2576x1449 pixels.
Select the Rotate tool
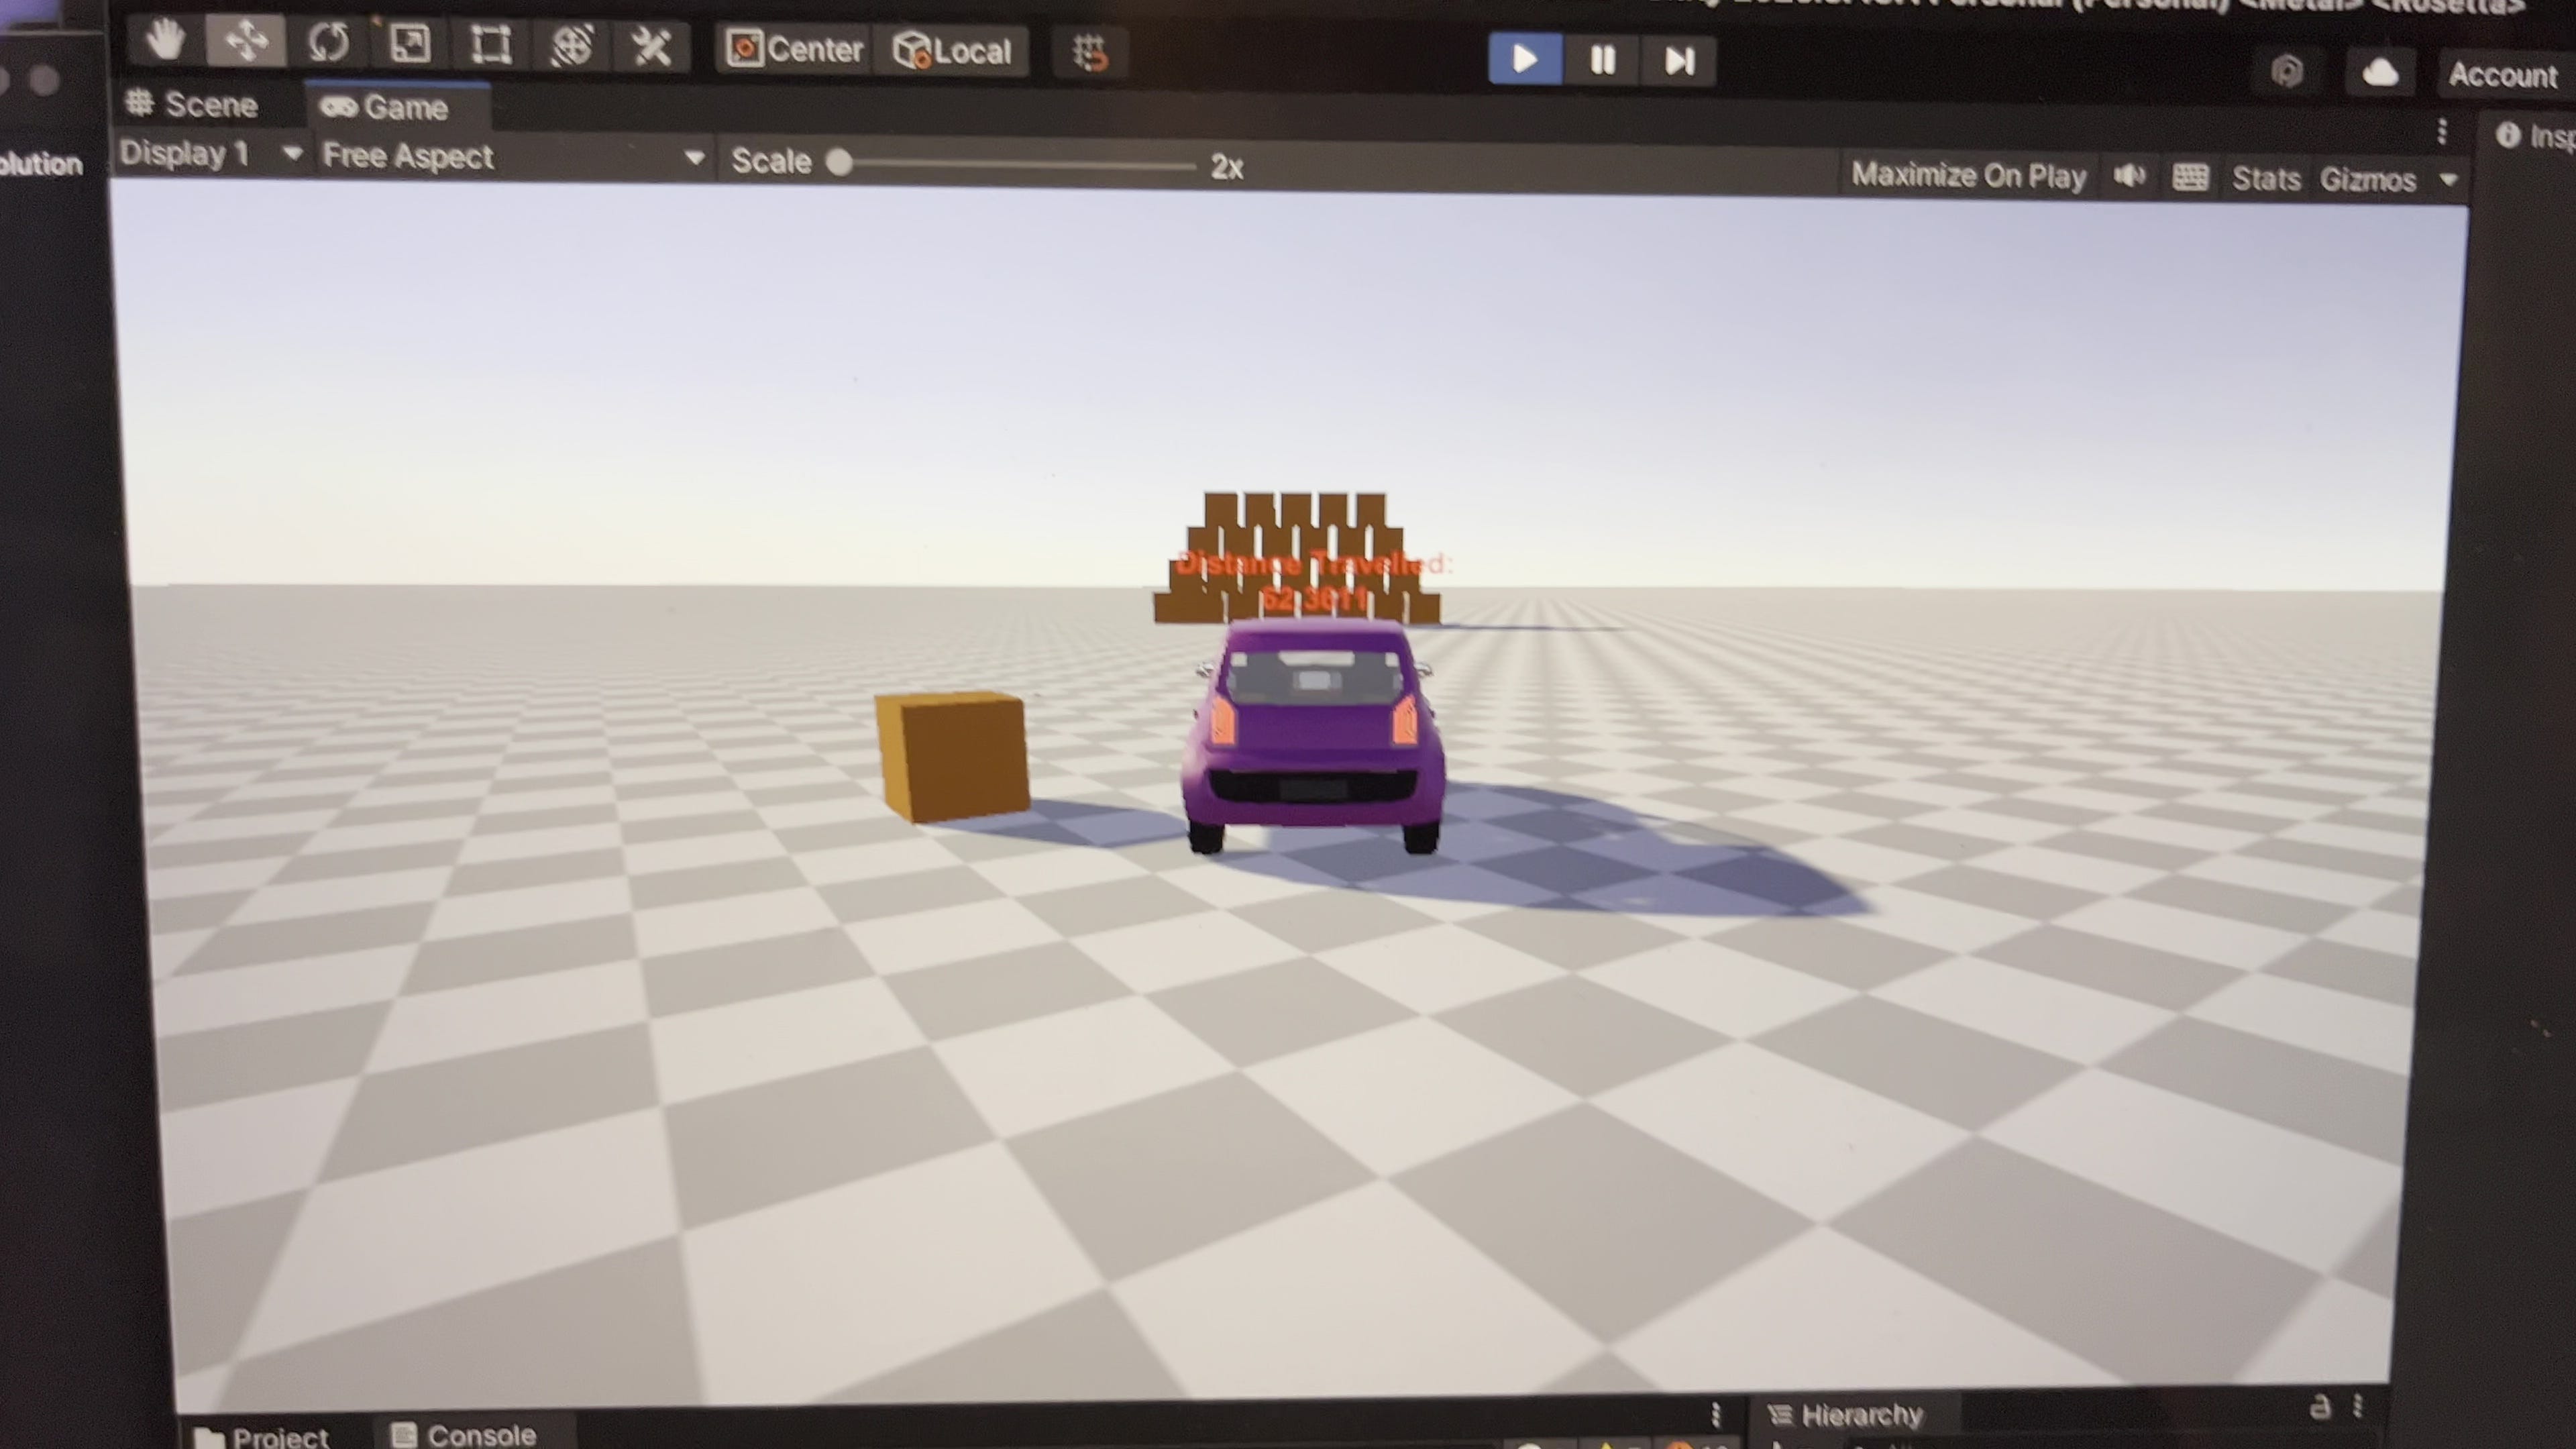(328, 43)
